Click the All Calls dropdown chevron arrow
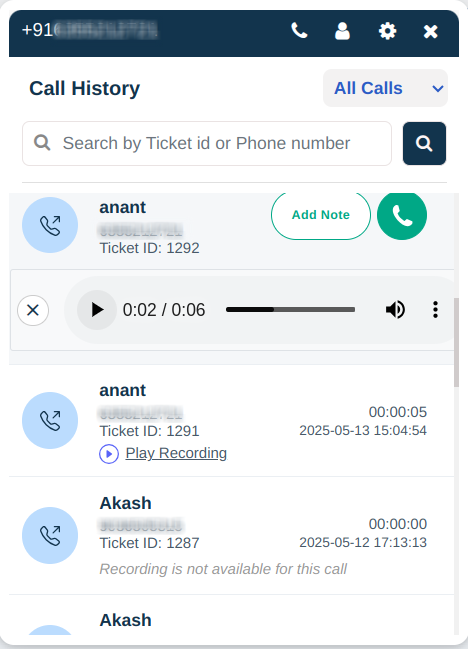 438,89
